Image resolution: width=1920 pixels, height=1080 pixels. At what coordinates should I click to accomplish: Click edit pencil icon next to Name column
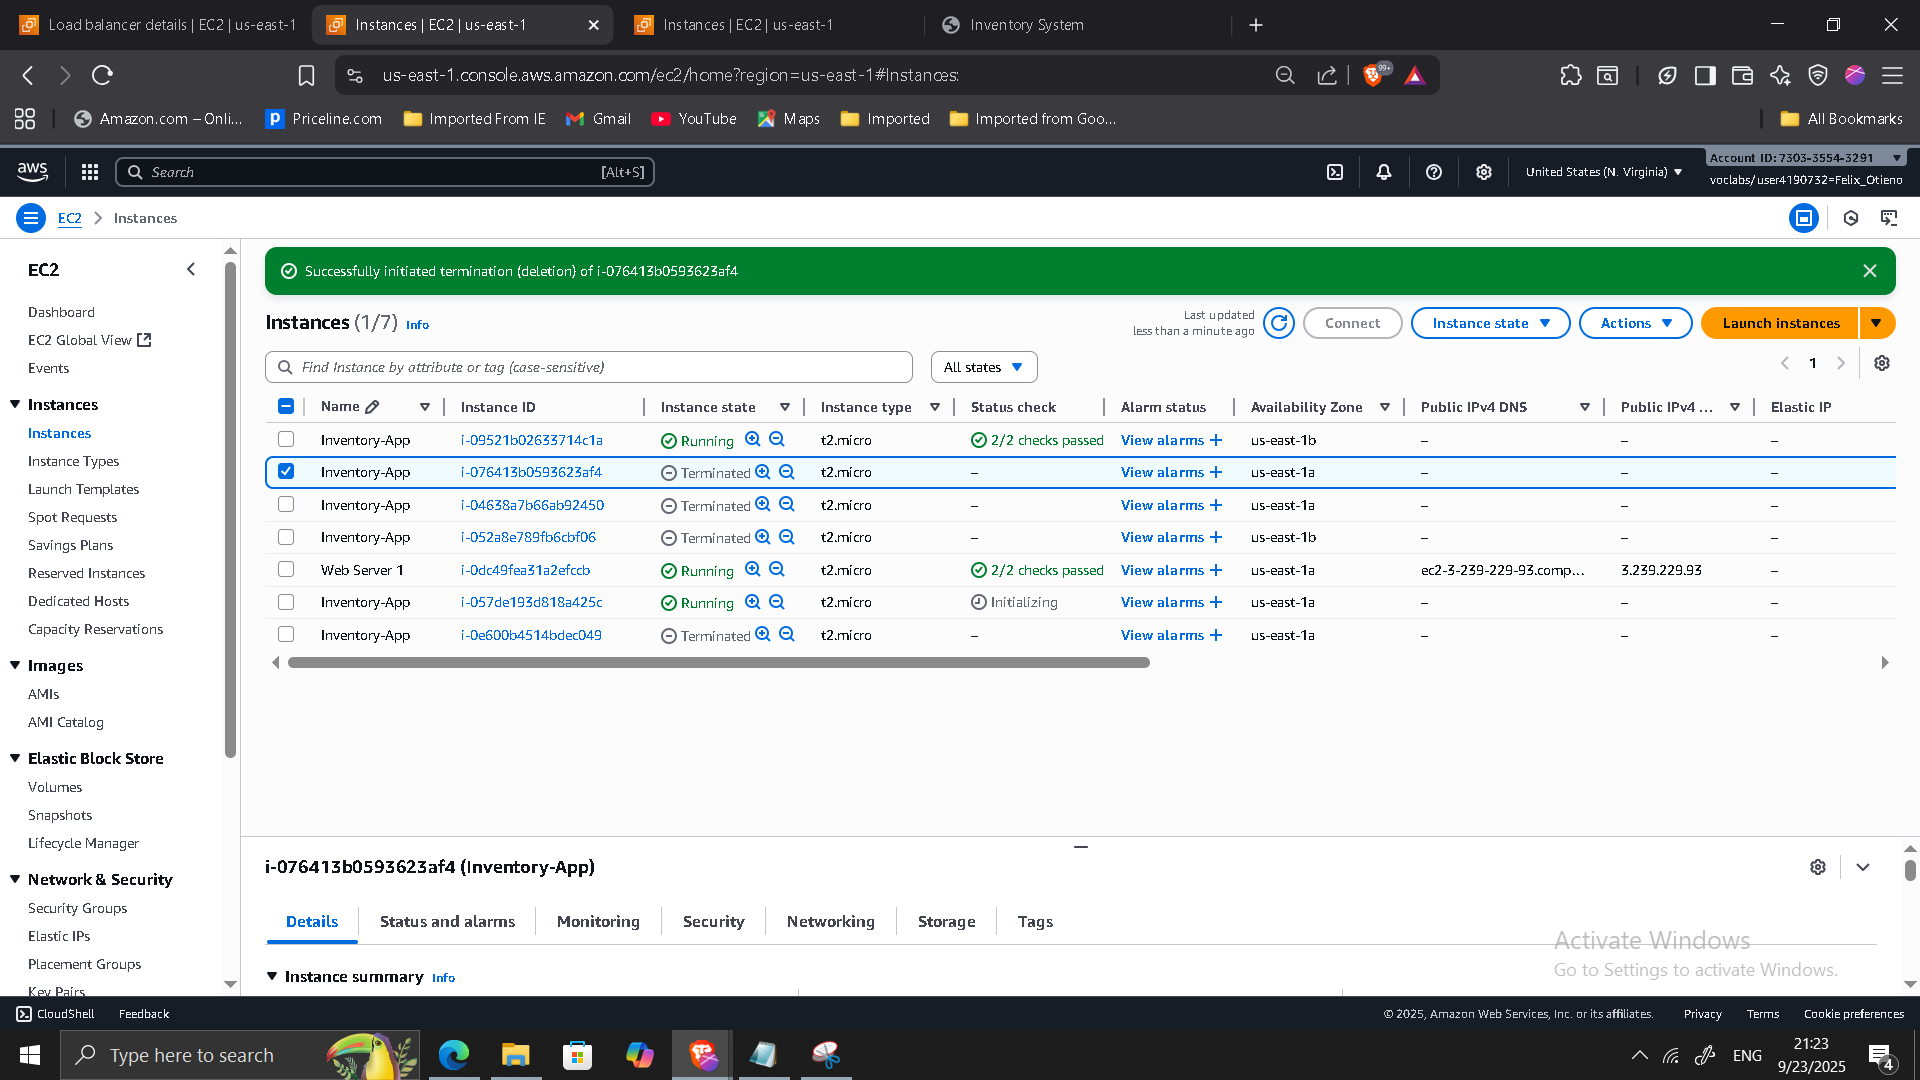[372, 407]
